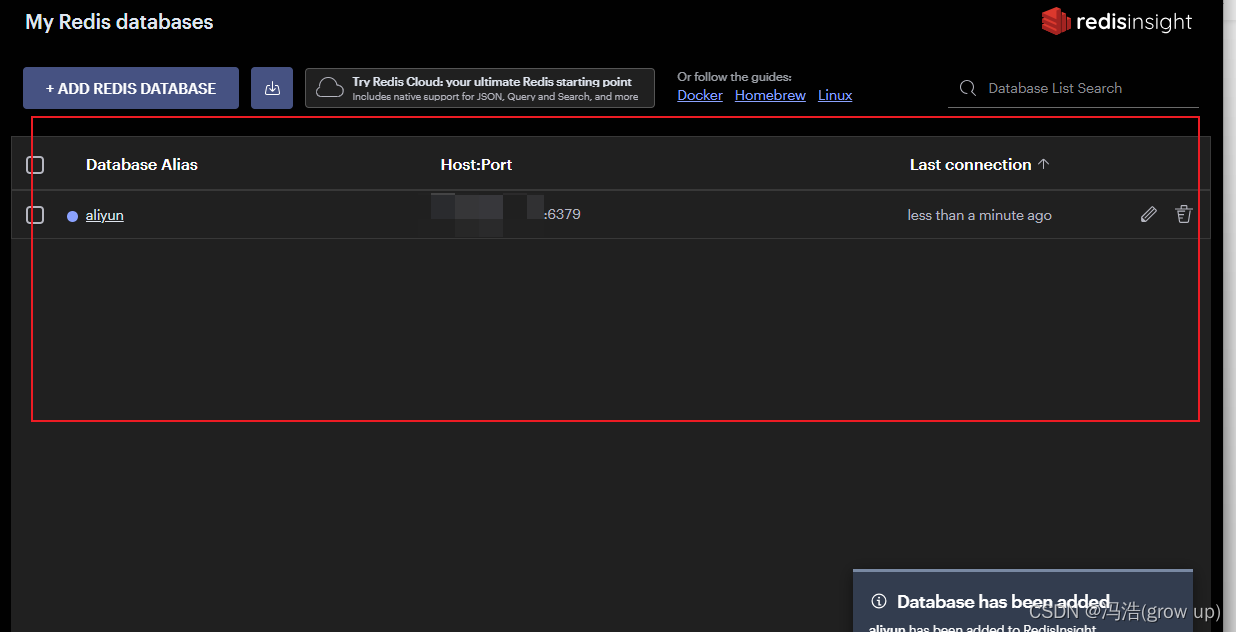
Task: Click the Add Redis Database button
Action: point(131,88)
